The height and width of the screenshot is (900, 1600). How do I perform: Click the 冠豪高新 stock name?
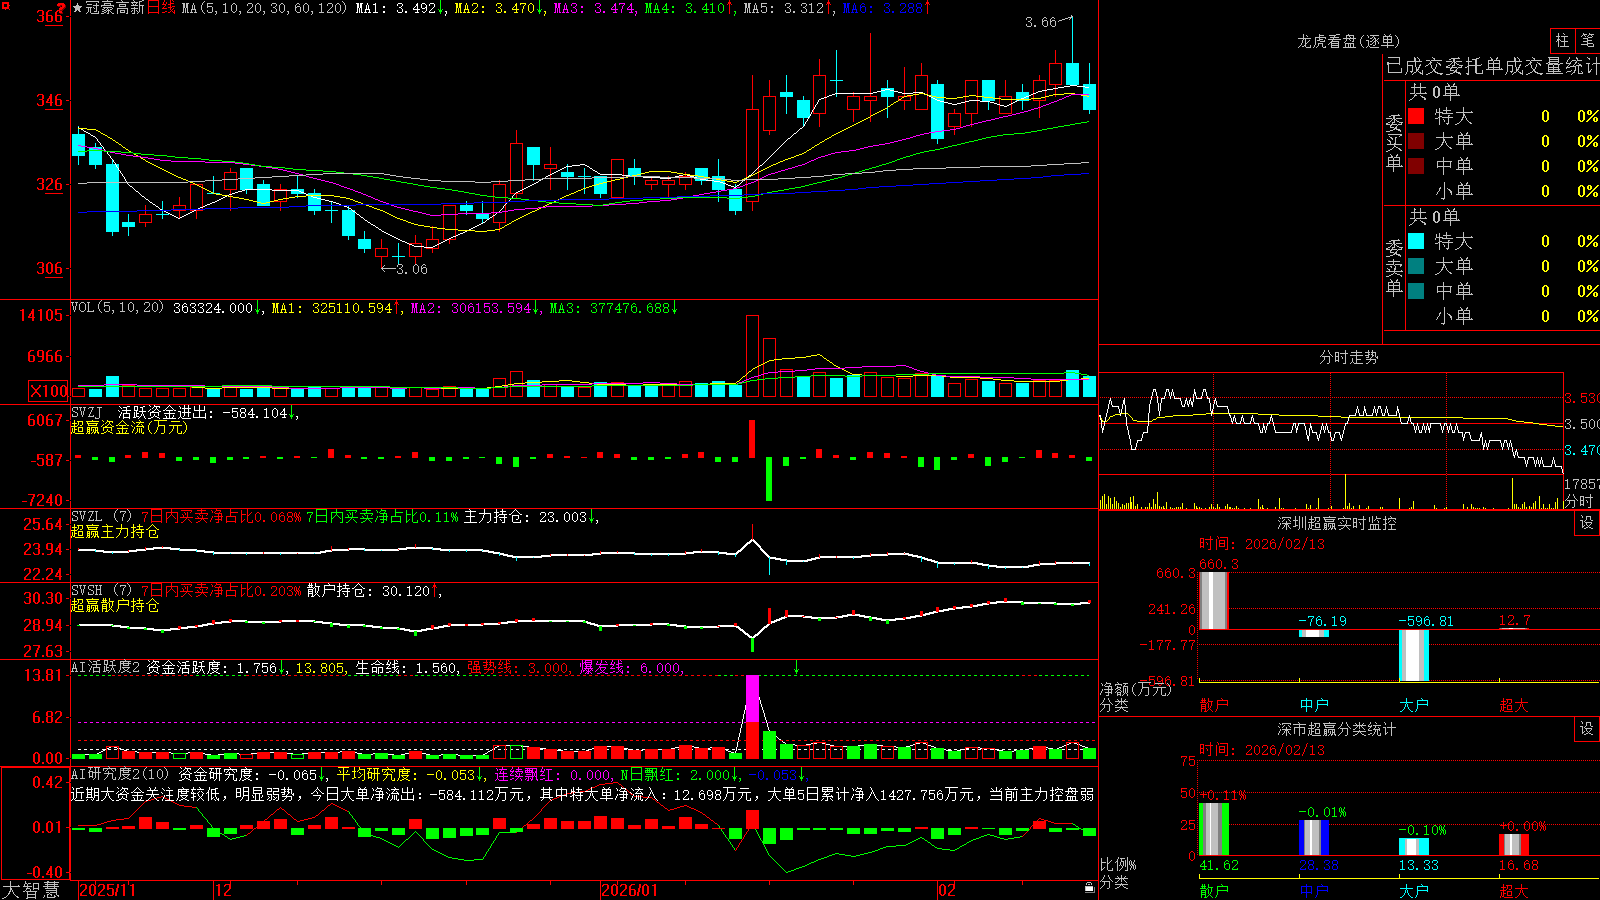[115, 8]
